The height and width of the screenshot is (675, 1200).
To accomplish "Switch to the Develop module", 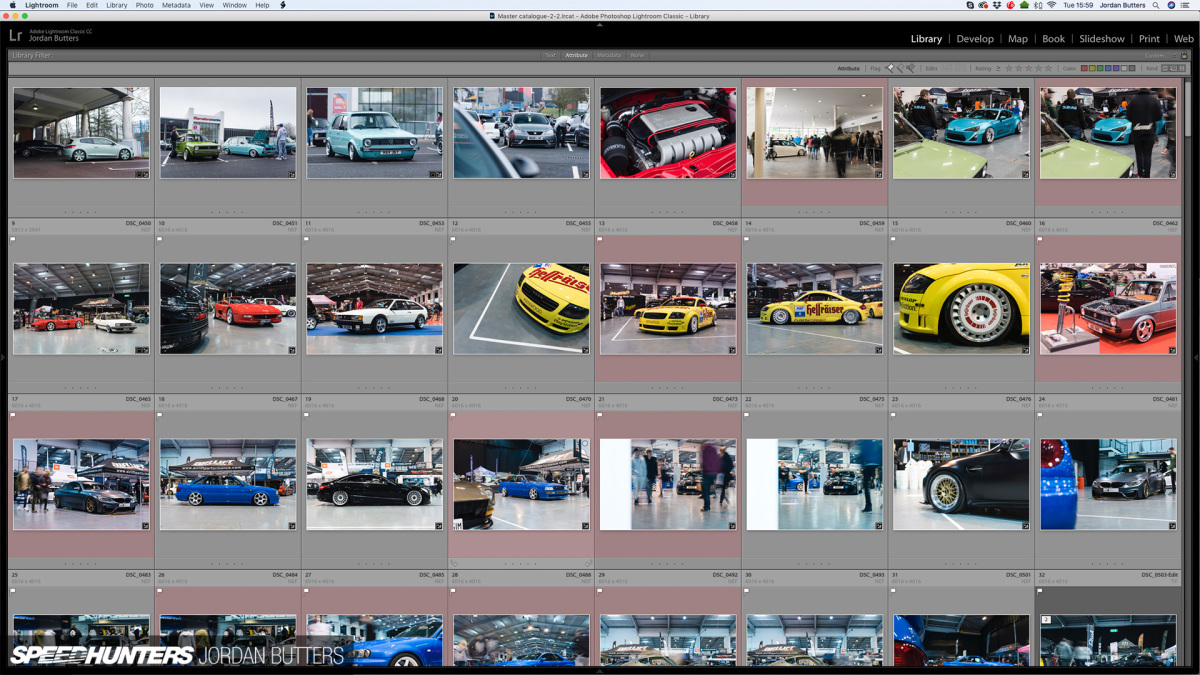I will [x=975, y=39].
